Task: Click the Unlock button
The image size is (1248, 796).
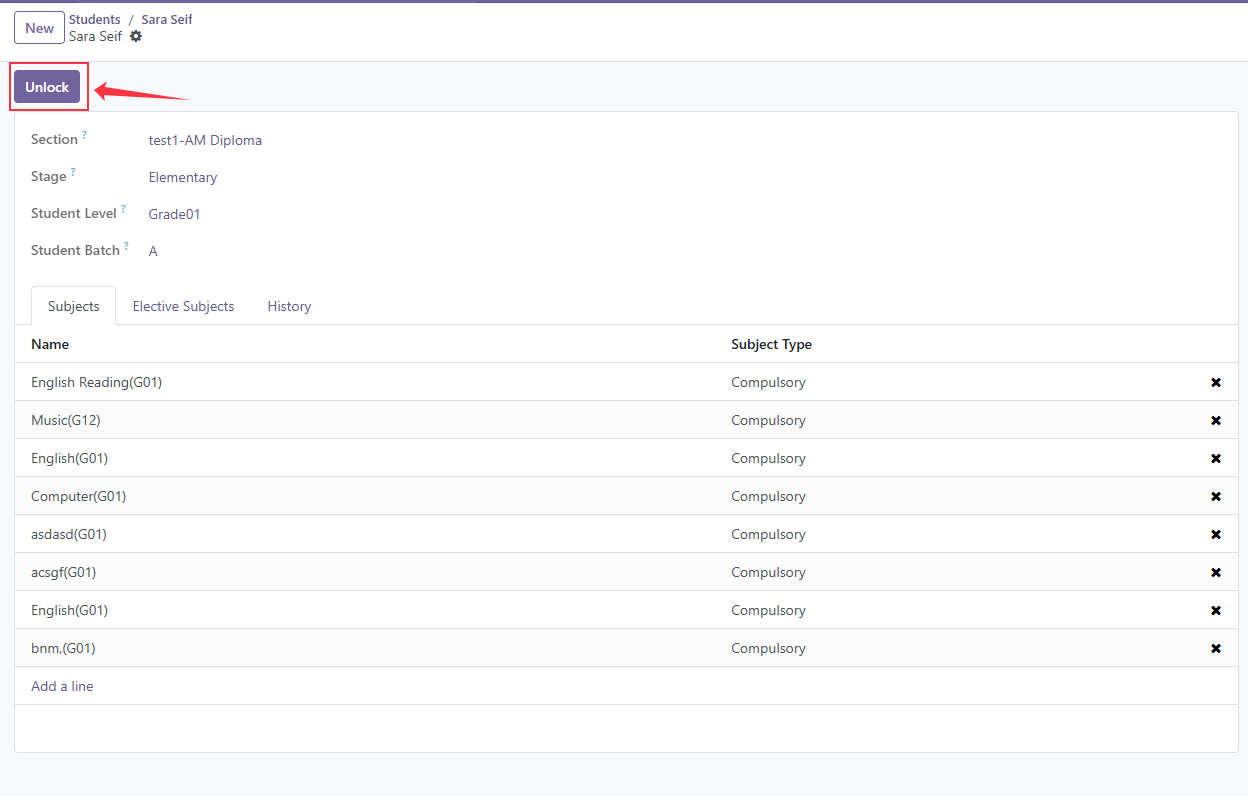Action: click(x=47, y=87)
